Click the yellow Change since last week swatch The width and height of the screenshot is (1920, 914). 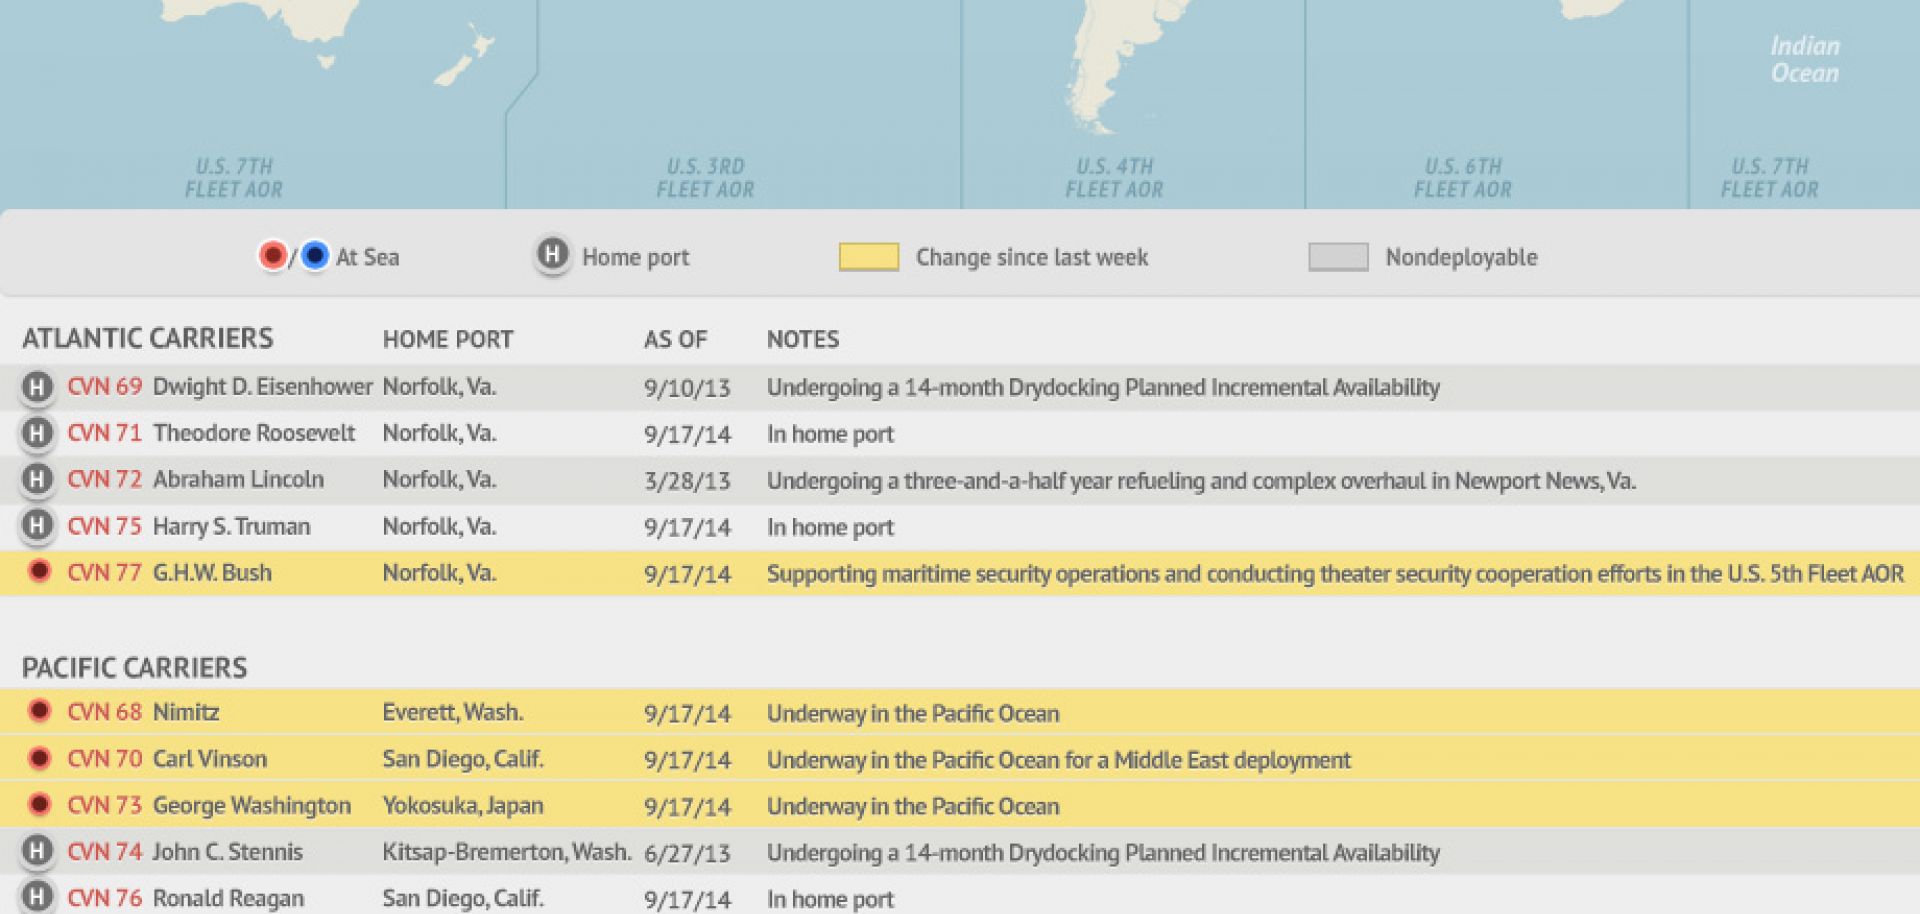pyautogui.click(x=868, y=257)
